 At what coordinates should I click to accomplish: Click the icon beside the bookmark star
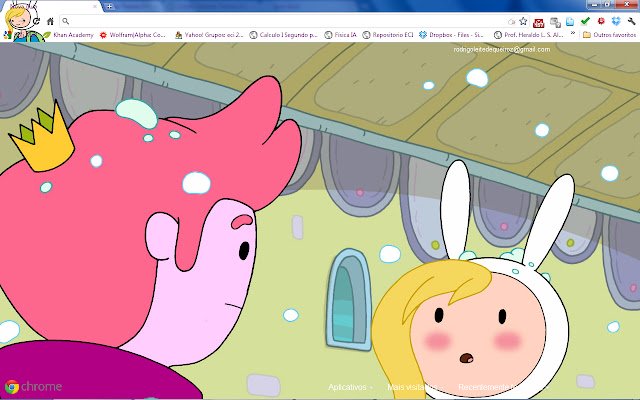512,22
